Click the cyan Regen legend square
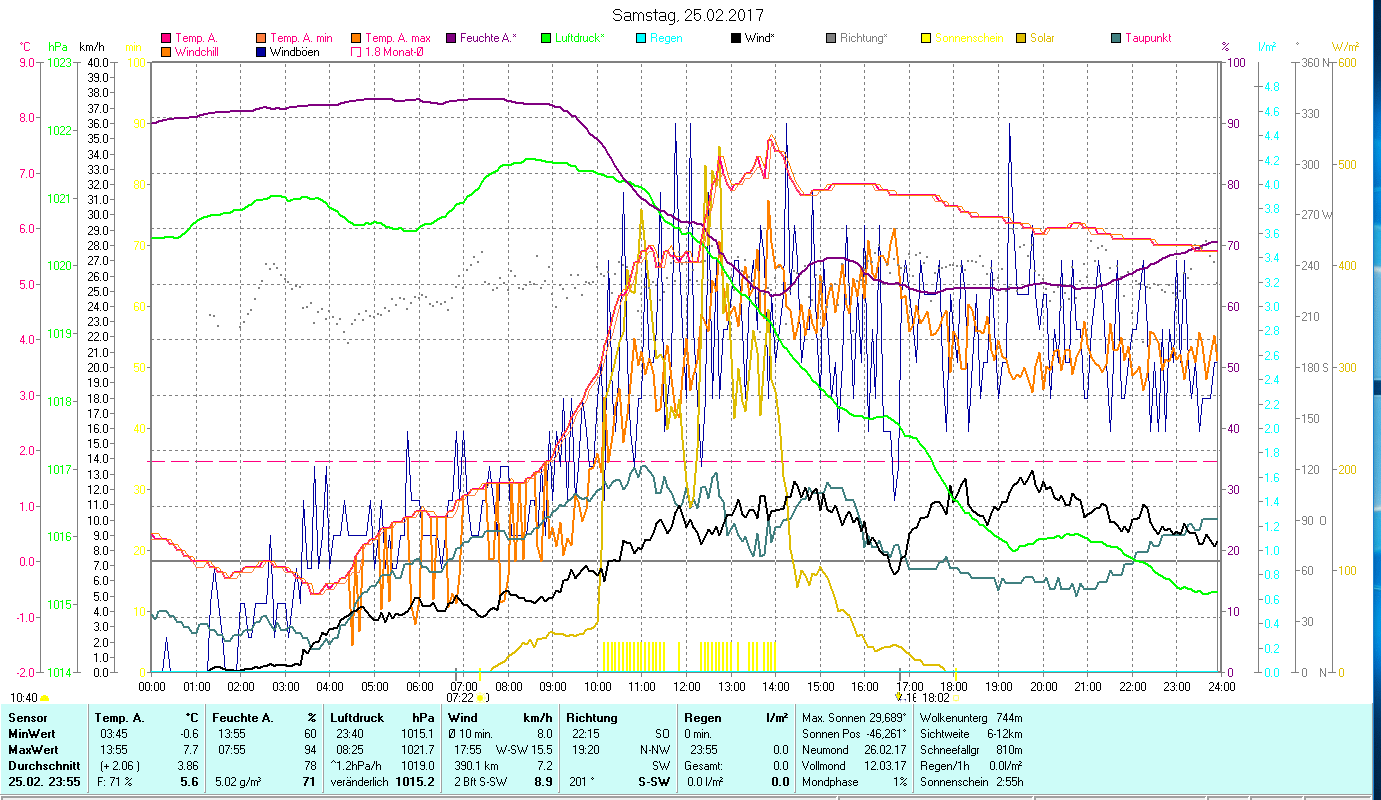The width and height of the screenshot is (1381, 800). (641, 38)
